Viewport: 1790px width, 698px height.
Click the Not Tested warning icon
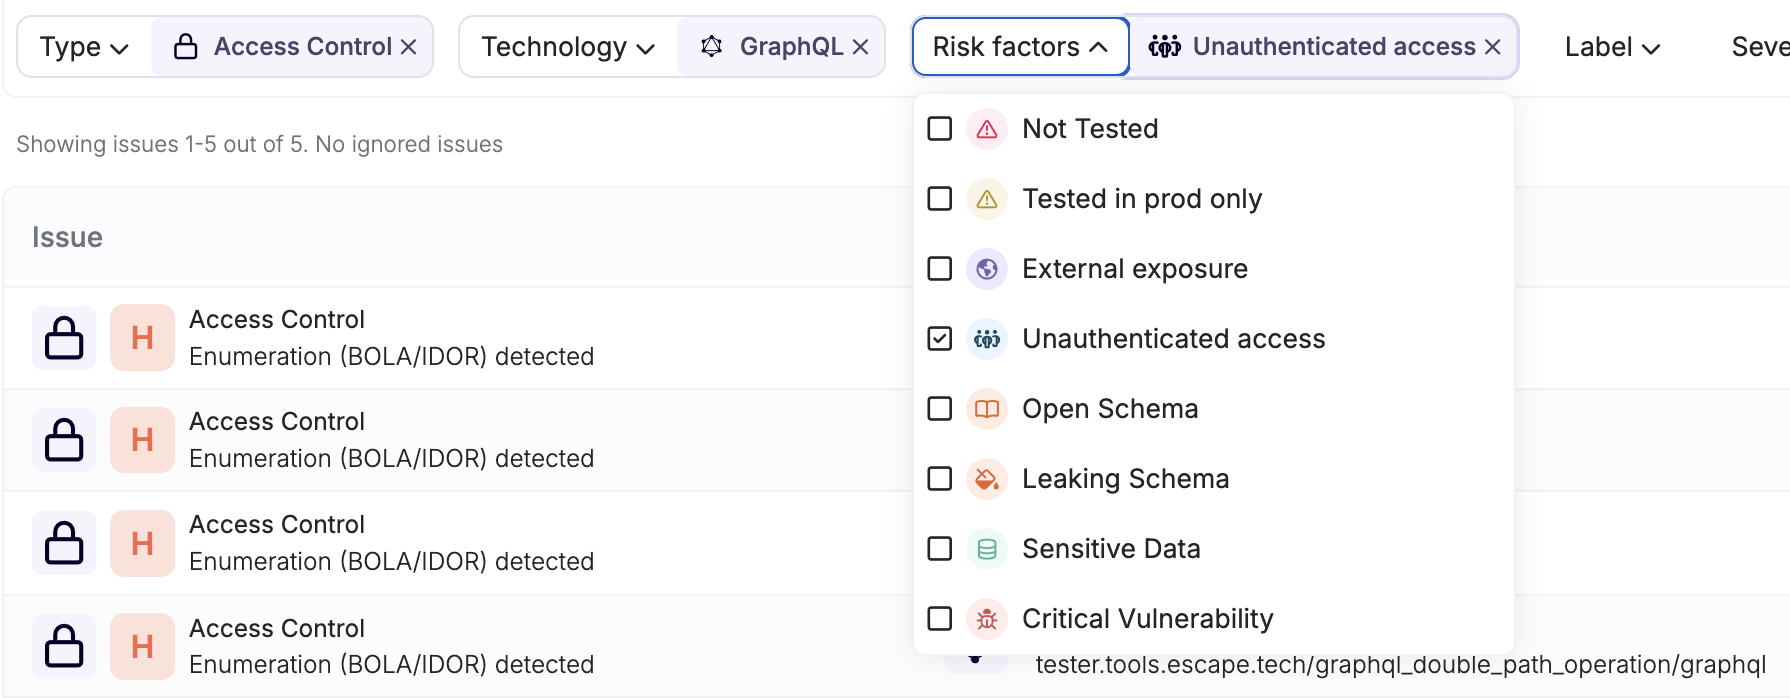click(986, 128)
